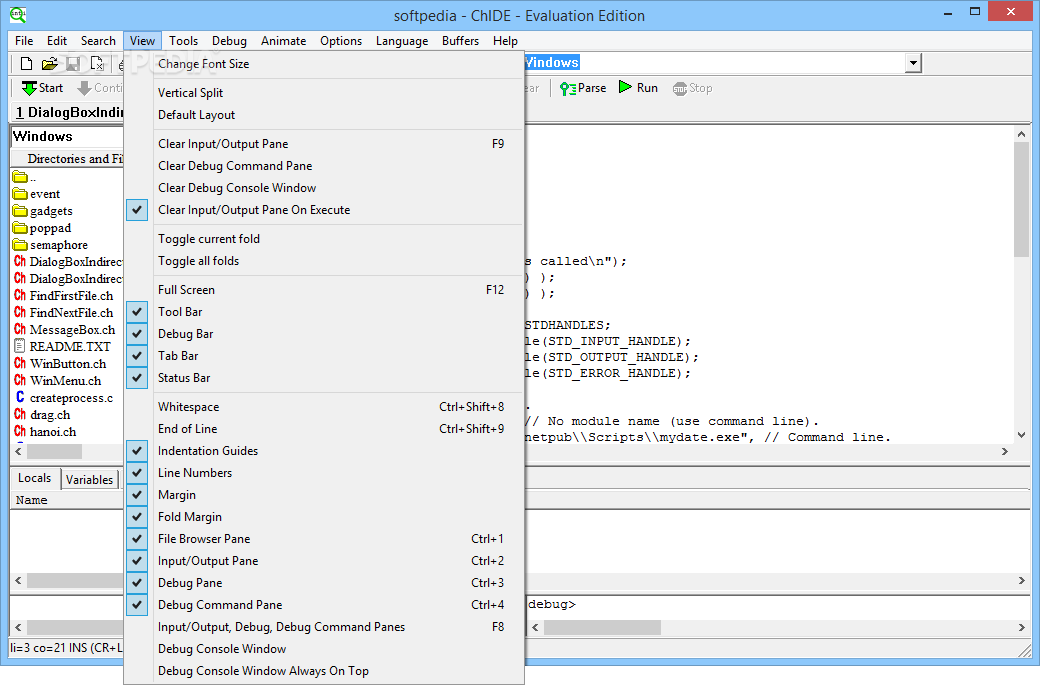Viewport: 1040px width, 685px height.
Task: Click the file browser horizontal scrollbar thumb
Action: [x=54, y=452]
